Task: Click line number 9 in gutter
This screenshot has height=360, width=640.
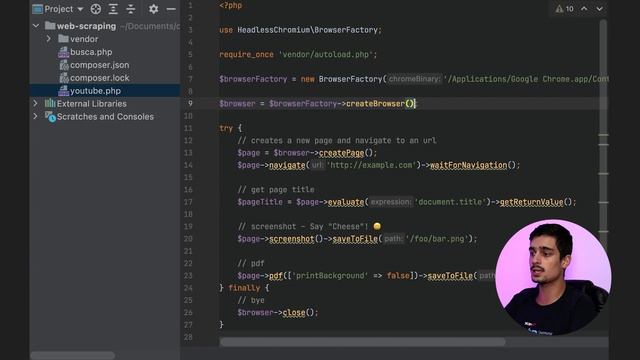Action: click(190, 104)
